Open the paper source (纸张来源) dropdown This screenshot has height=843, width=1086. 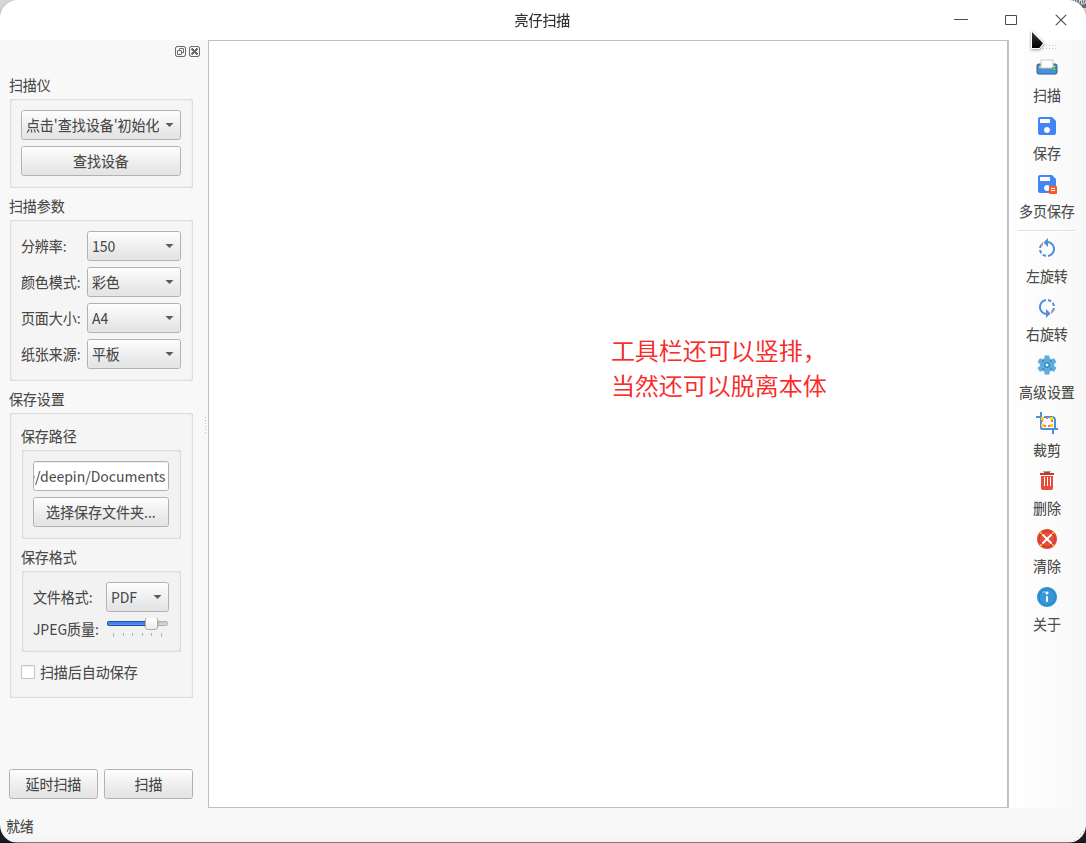[134, 355]
